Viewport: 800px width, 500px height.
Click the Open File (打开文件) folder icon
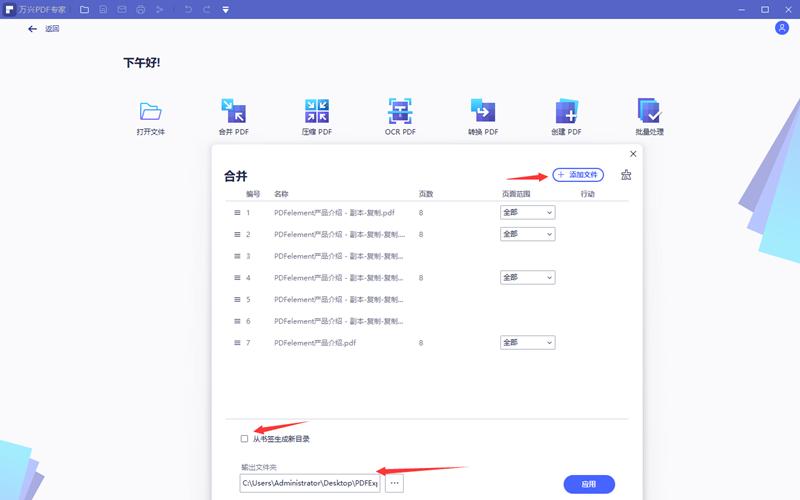coord(151,111)
